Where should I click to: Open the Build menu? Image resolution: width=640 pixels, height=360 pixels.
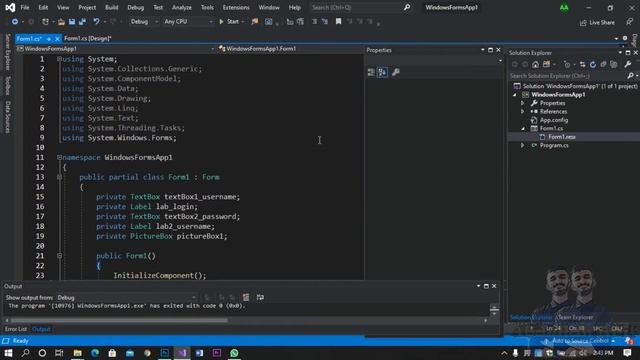pyautogui.click(x=111, y=7)
